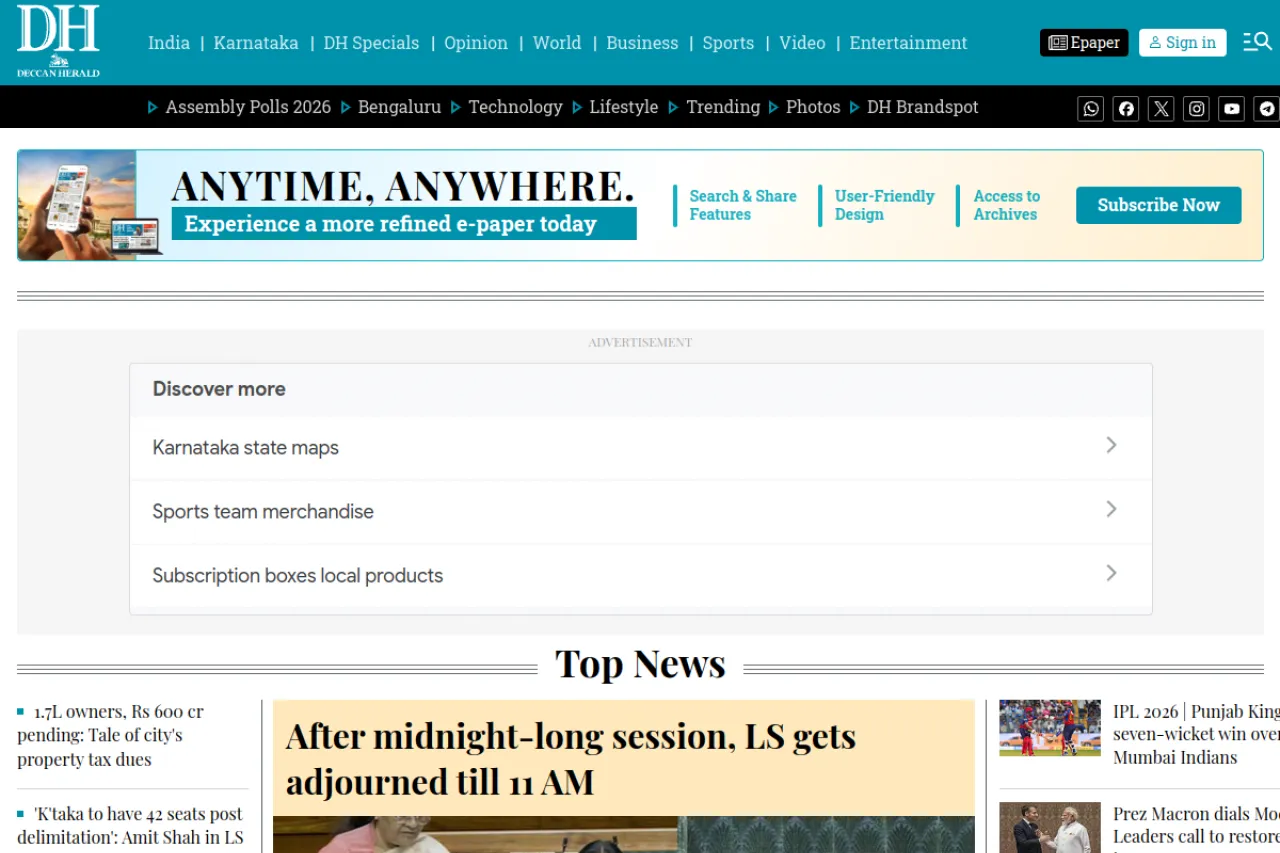Open the Entertainment section
The image size is (1280, 853).
[x=909, y=43]
